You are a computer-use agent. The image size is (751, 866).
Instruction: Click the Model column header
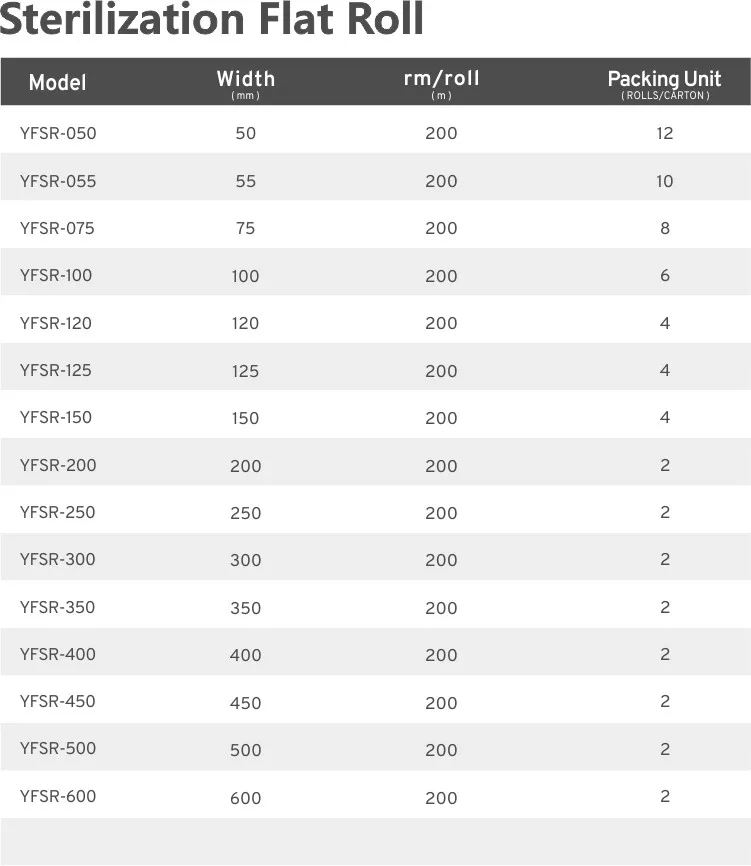57,83
